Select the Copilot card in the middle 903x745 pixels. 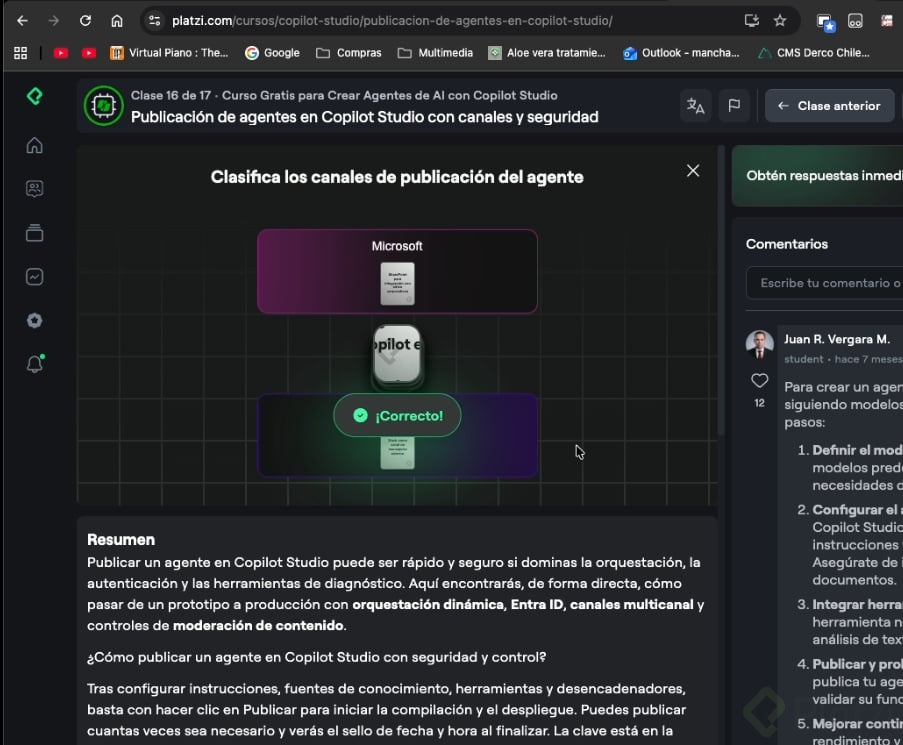point(397,354)
